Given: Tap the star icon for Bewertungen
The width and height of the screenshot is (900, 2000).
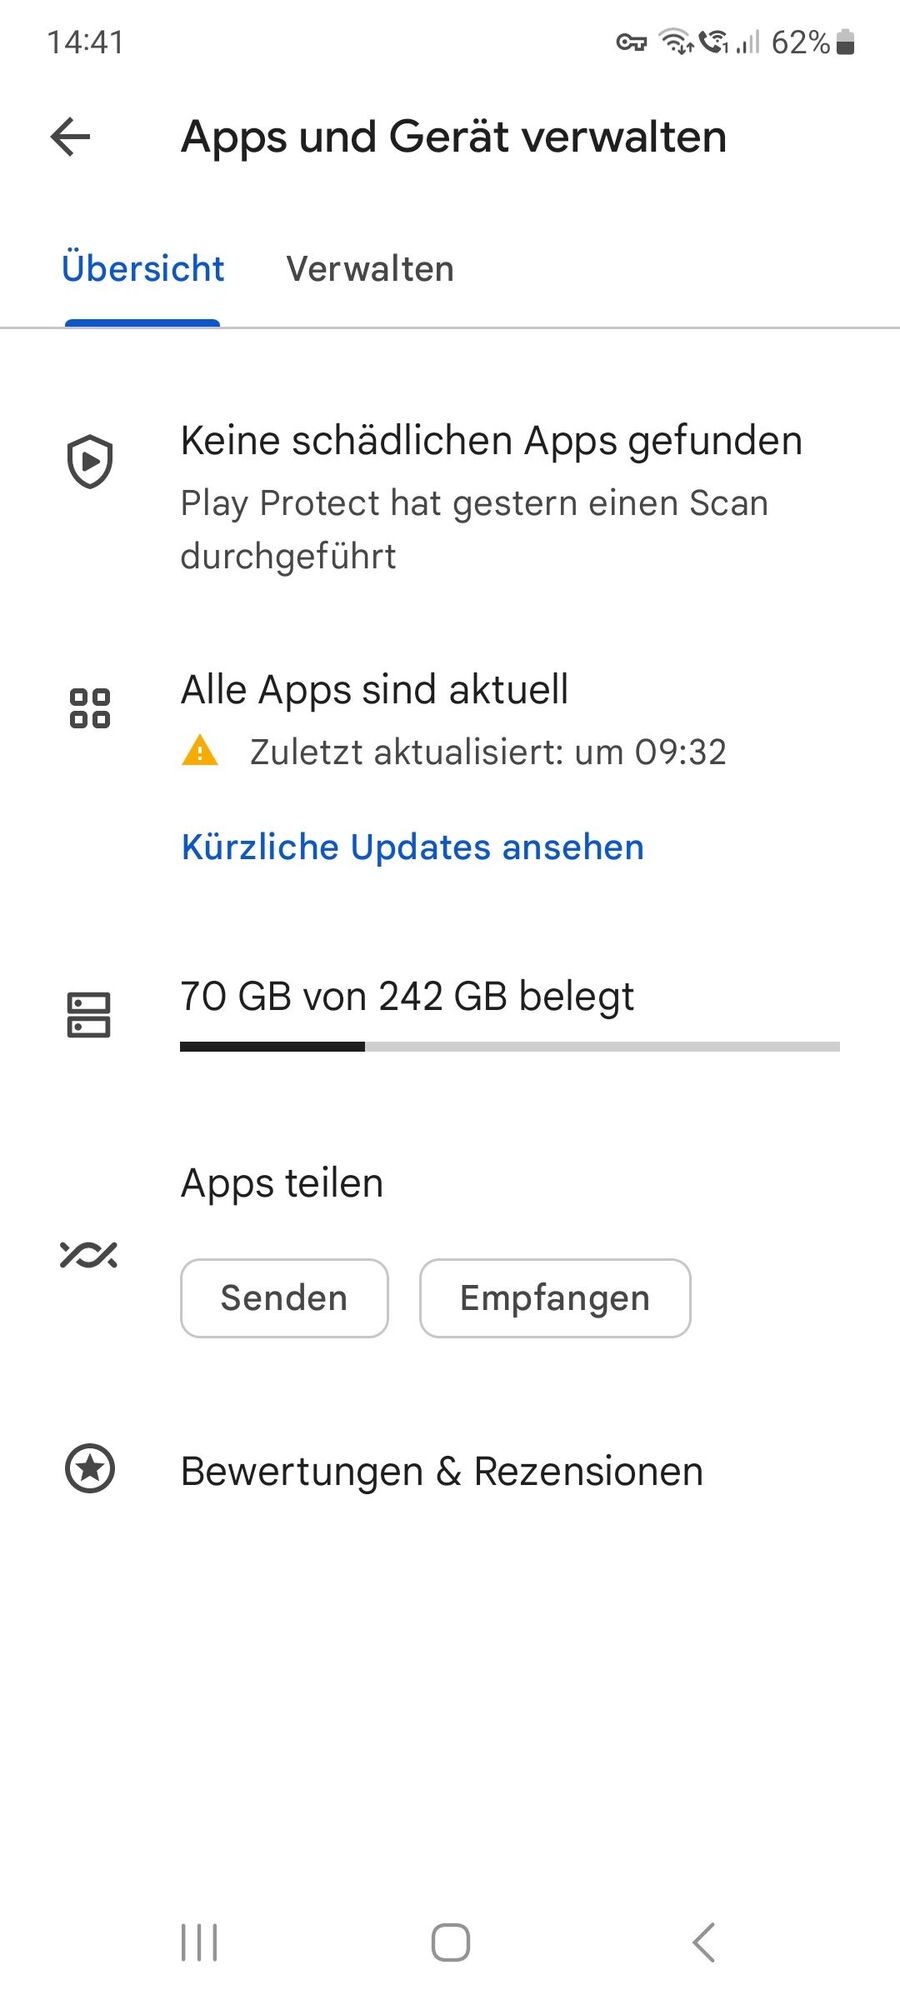Looking at the screenshot, I should coord(90,1469).
